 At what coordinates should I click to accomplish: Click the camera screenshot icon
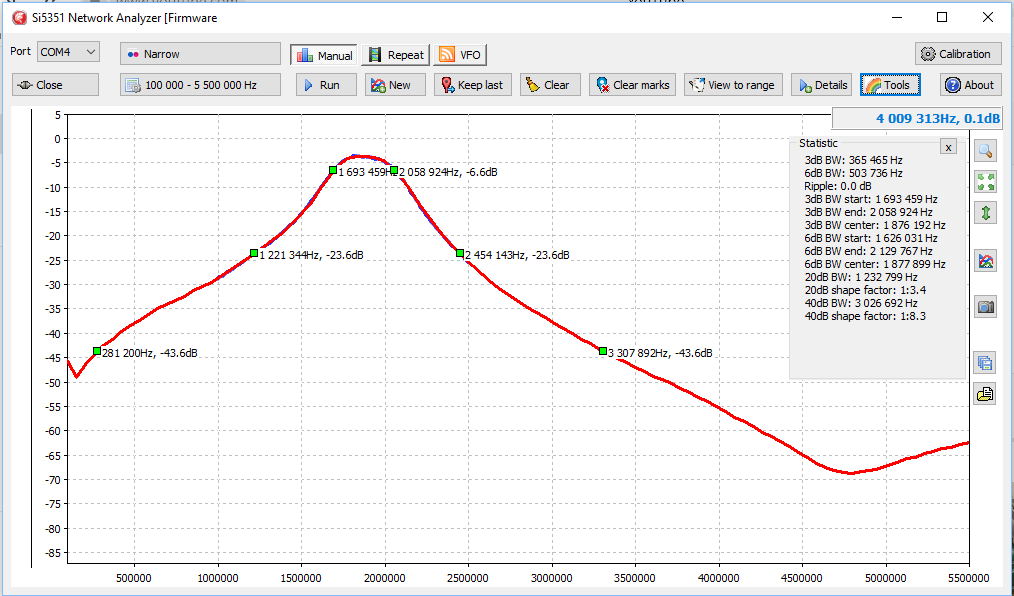click(x=985, y=306)
